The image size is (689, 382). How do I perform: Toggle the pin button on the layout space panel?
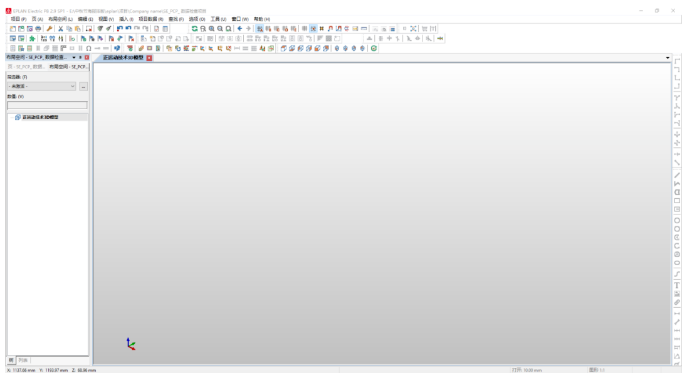point(80,58)
